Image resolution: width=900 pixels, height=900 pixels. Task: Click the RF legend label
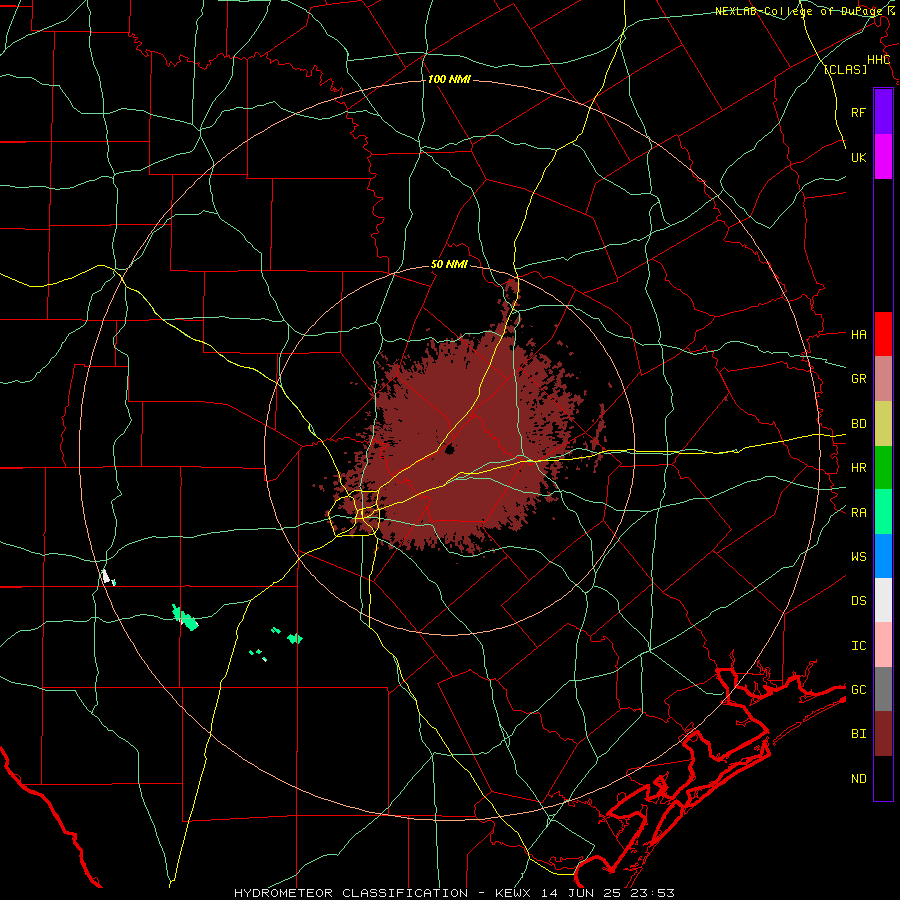coord(858,112)
